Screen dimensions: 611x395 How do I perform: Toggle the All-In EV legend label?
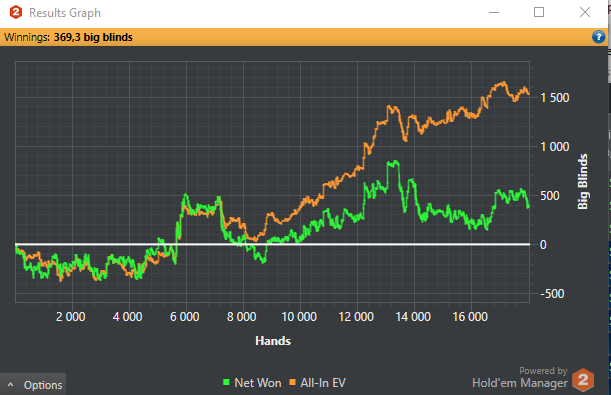(323, 383)
